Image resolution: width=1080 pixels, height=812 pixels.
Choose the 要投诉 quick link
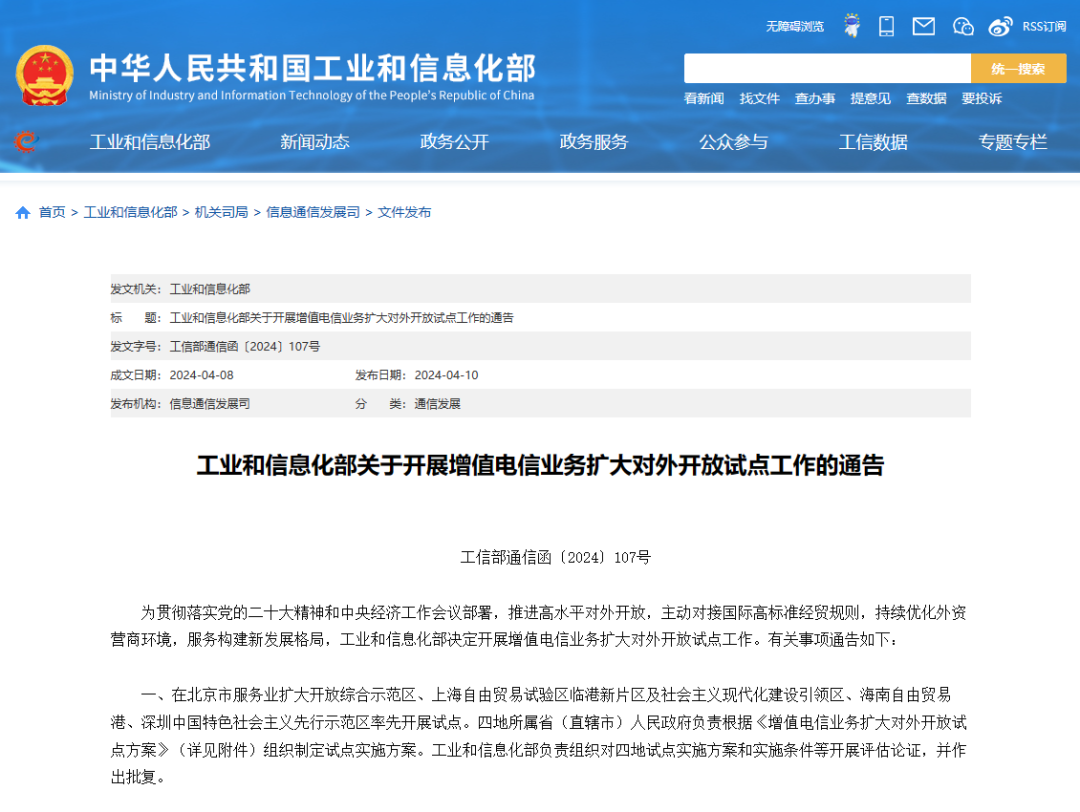tap(981, 98)
